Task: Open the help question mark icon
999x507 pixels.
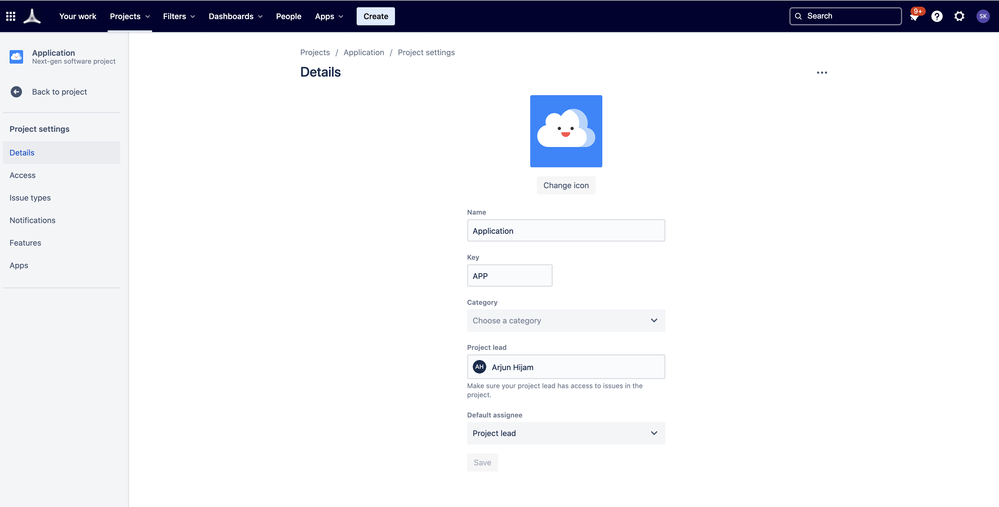Action: tap(937, 16)
